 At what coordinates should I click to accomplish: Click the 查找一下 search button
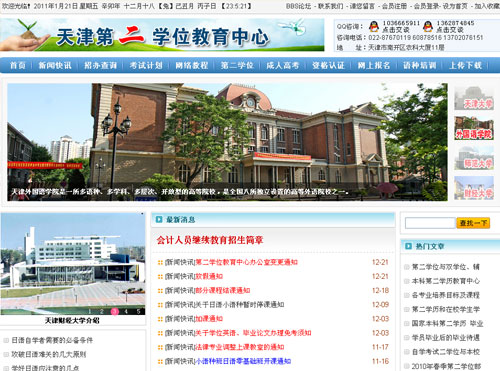473,223
